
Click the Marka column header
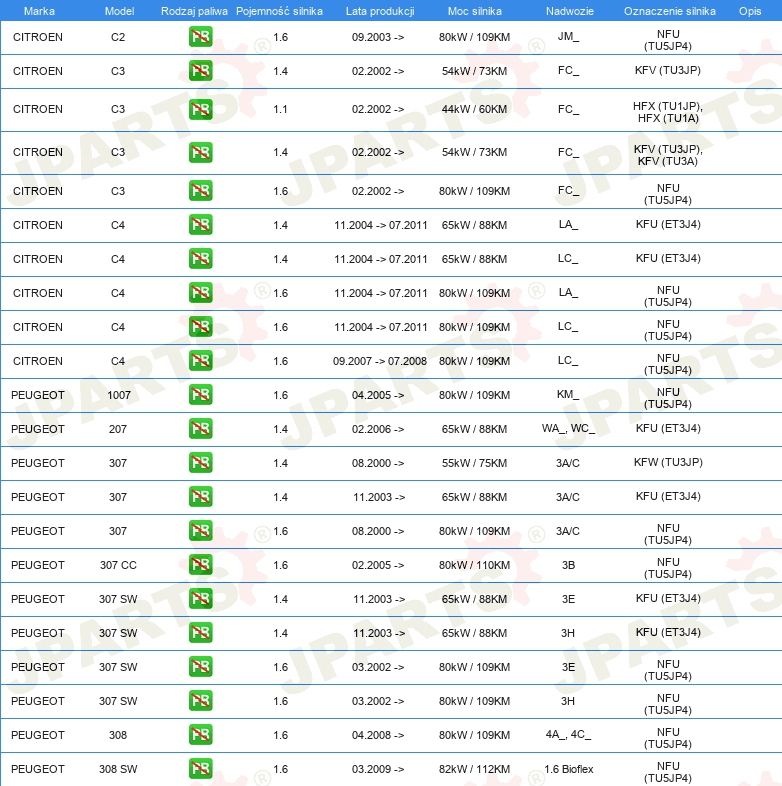click(x=39, y=11)
